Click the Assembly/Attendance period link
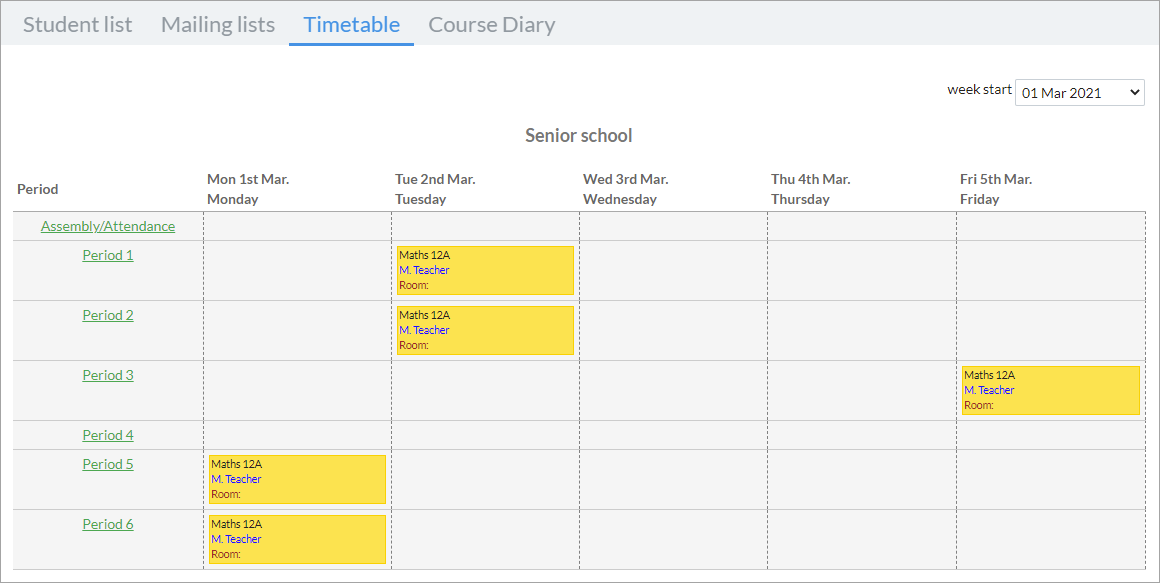The image size is (1160, 583). click(x=108, y=226)
